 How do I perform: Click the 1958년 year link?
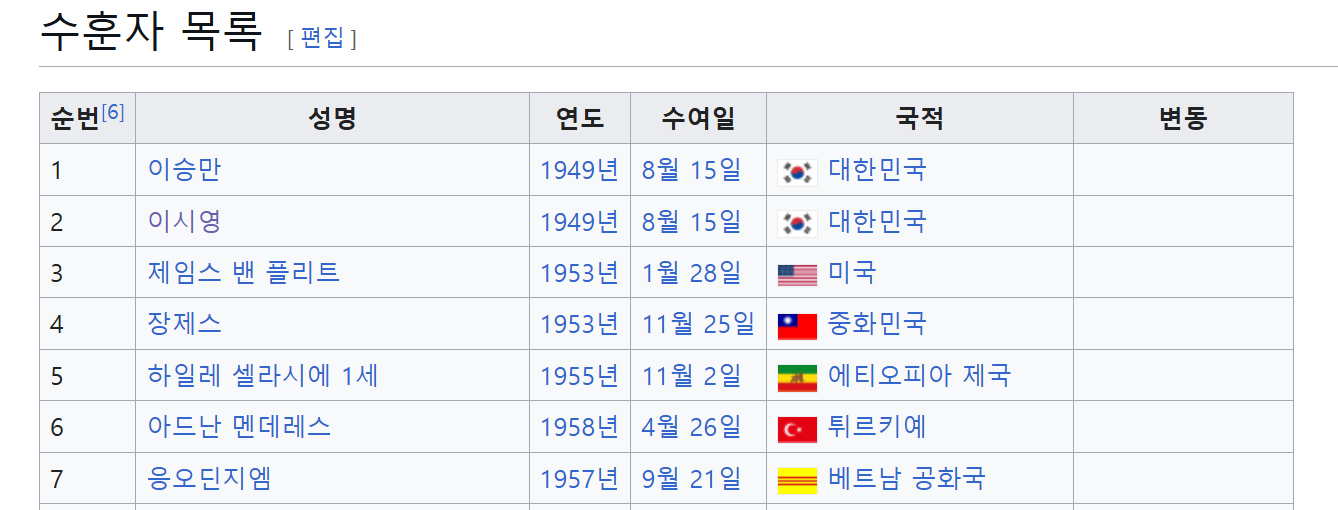pyautogui.click(x=580, y=427)
